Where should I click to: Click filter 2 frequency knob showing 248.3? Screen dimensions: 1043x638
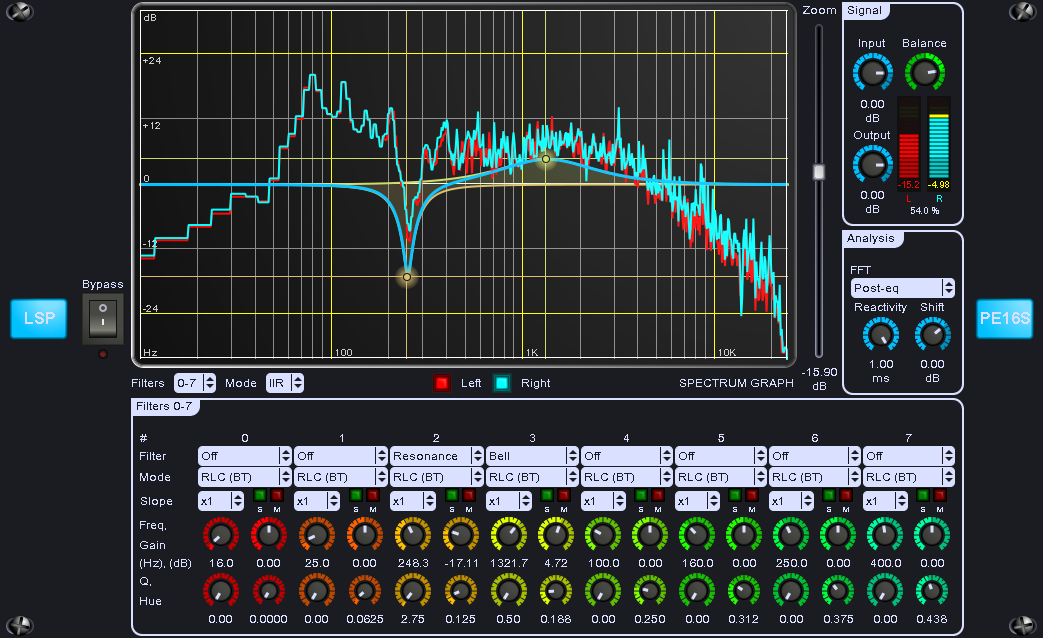[411, 536]
